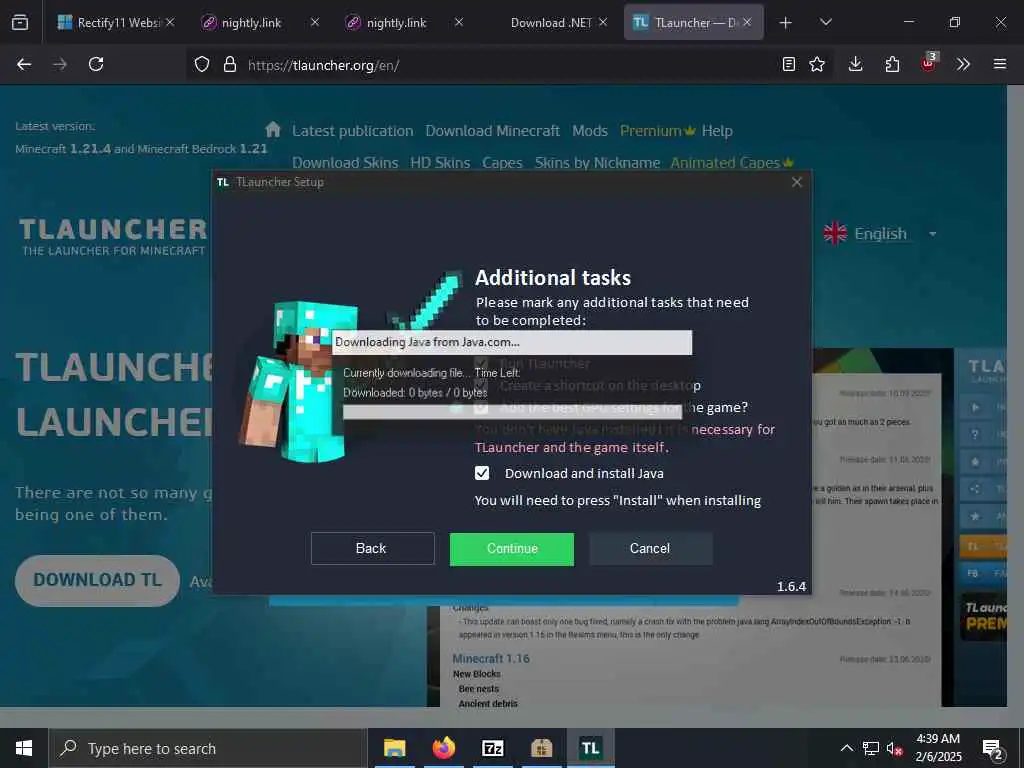Screen dimensions: 1024x768
Task: Open the package installer taskbar icon
Action: [x=541, y=748]
